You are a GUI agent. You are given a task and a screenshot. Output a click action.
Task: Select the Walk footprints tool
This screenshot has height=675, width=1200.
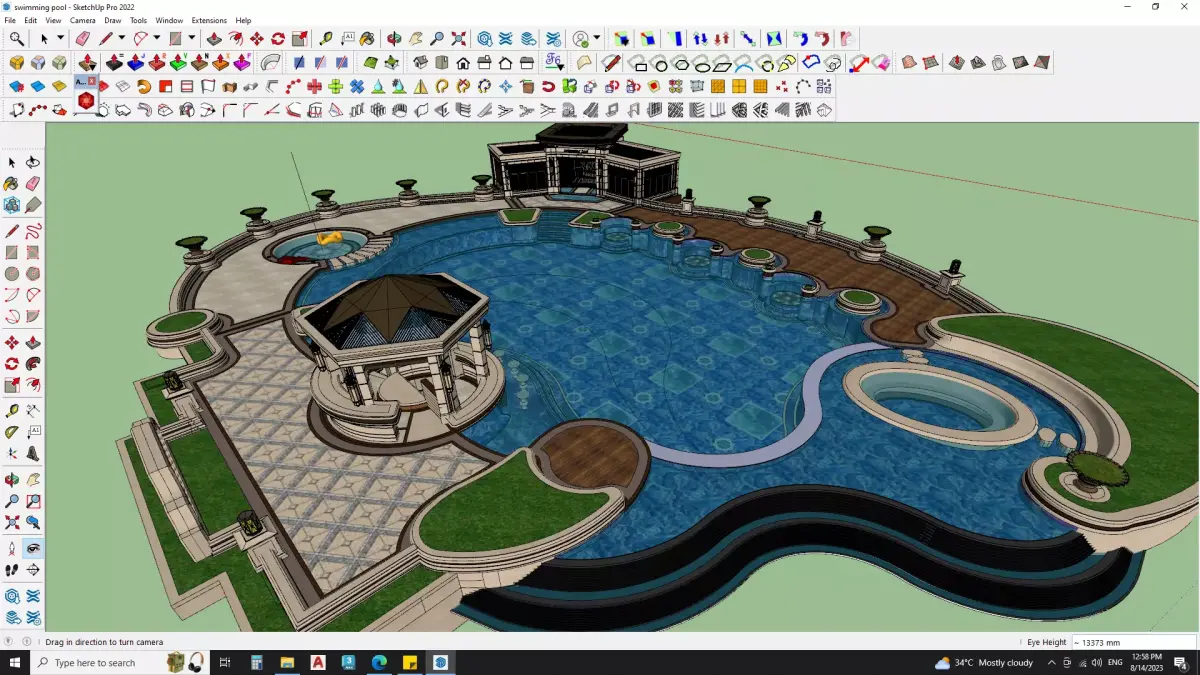(x=12, y=570)
